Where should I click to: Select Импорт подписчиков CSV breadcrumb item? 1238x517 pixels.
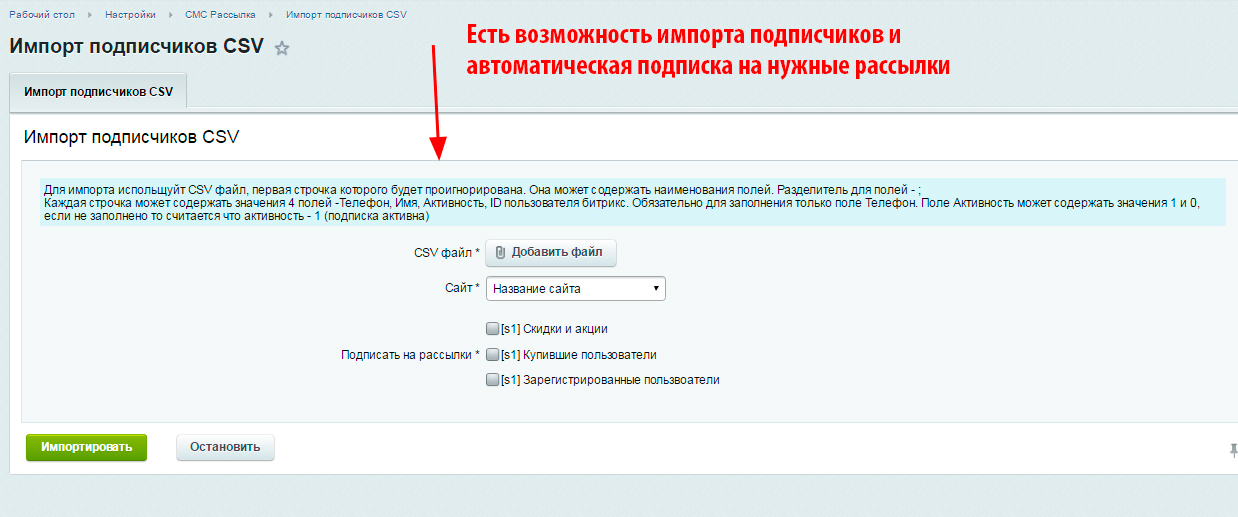(346, 16)
